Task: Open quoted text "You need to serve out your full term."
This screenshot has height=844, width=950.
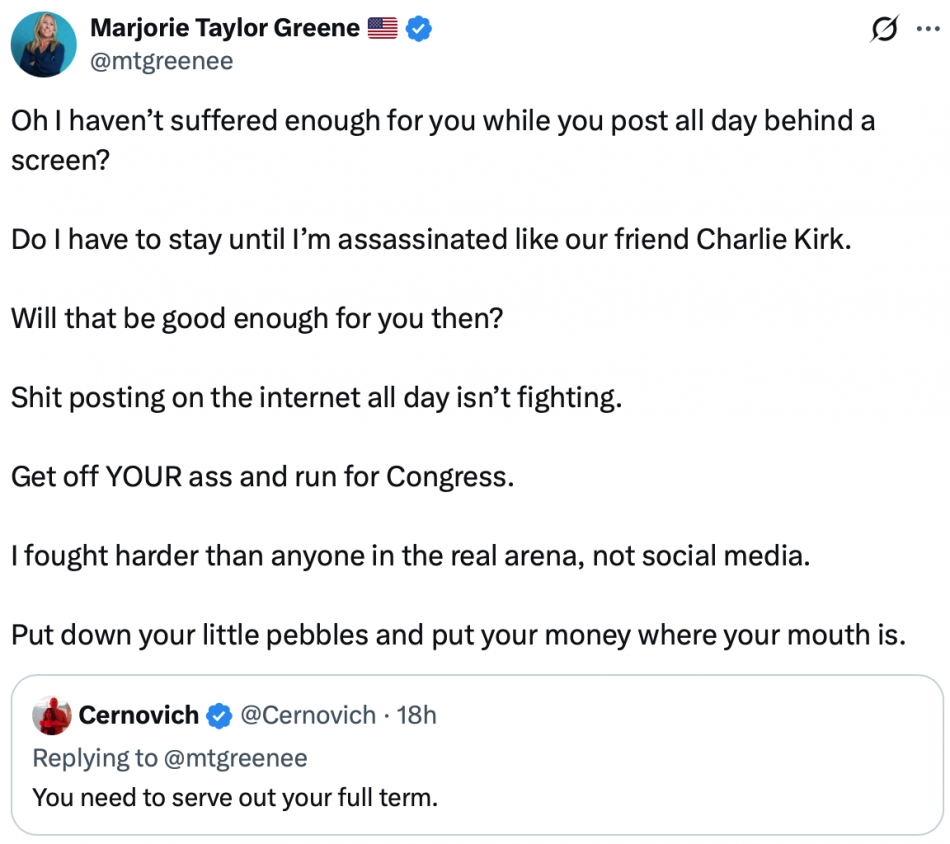Action: [235, 798]
